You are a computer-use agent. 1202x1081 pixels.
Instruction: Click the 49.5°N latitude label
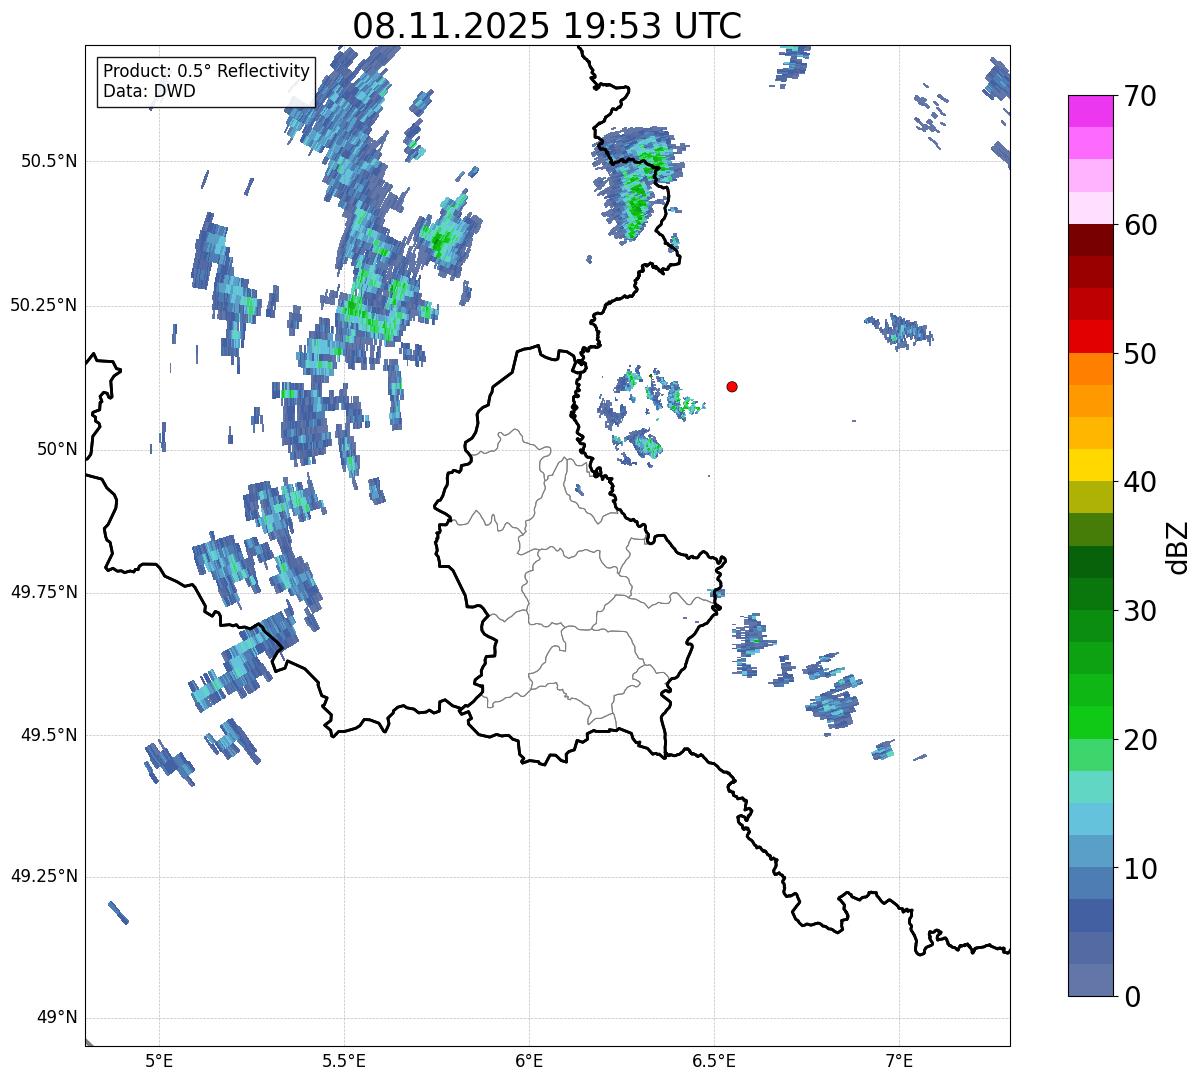coord(48,735)
